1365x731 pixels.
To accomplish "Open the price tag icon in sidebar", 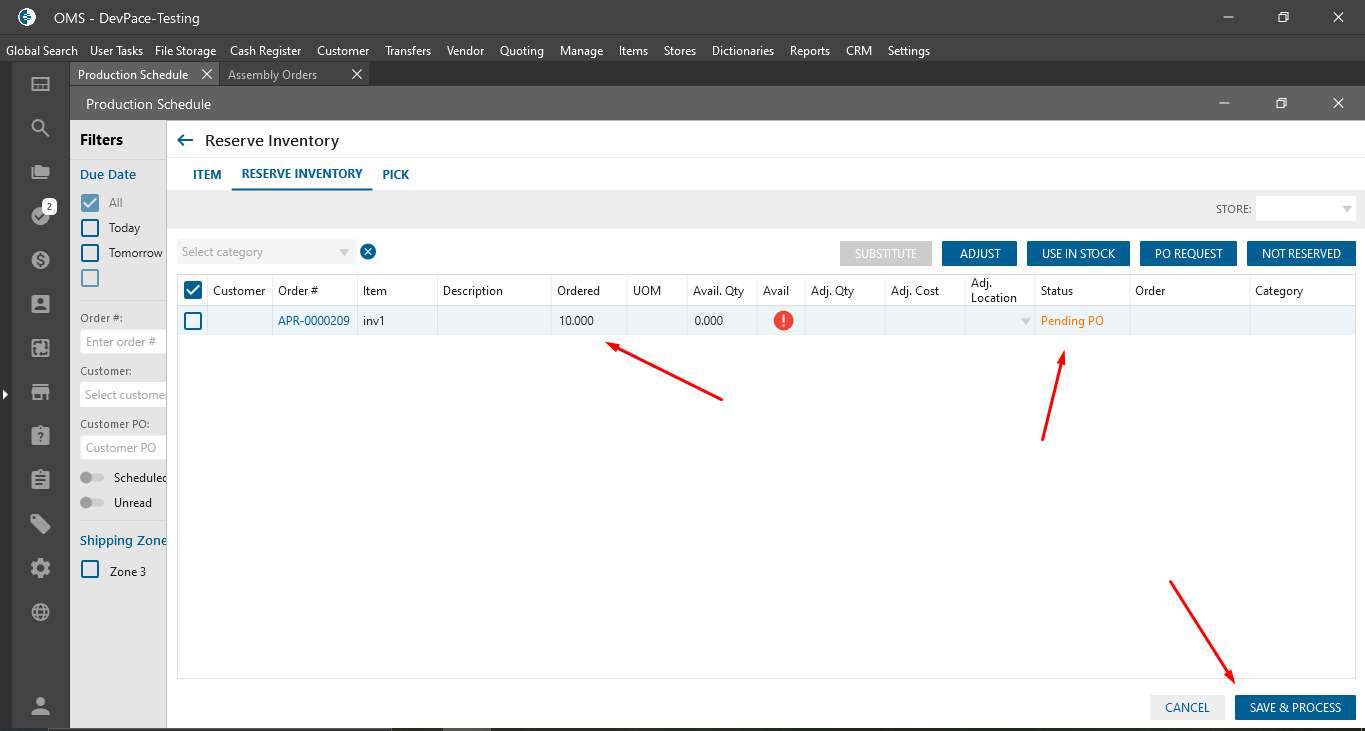I will 40,524.
